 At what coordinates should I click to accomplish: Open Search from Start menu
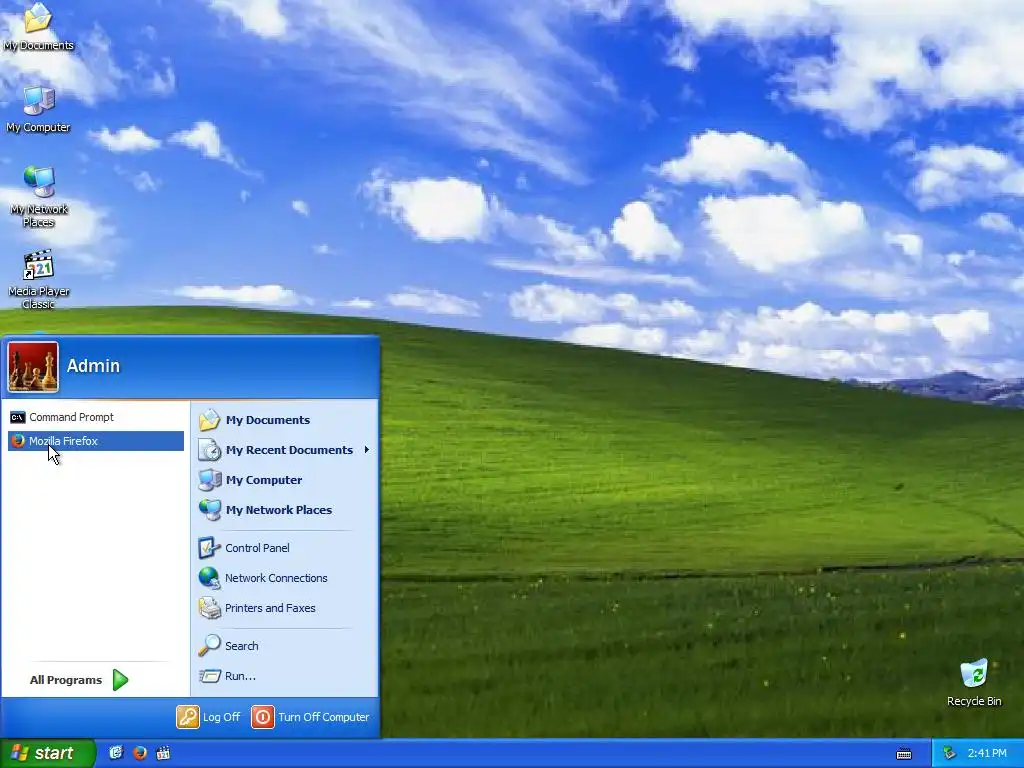pos(283,646)
